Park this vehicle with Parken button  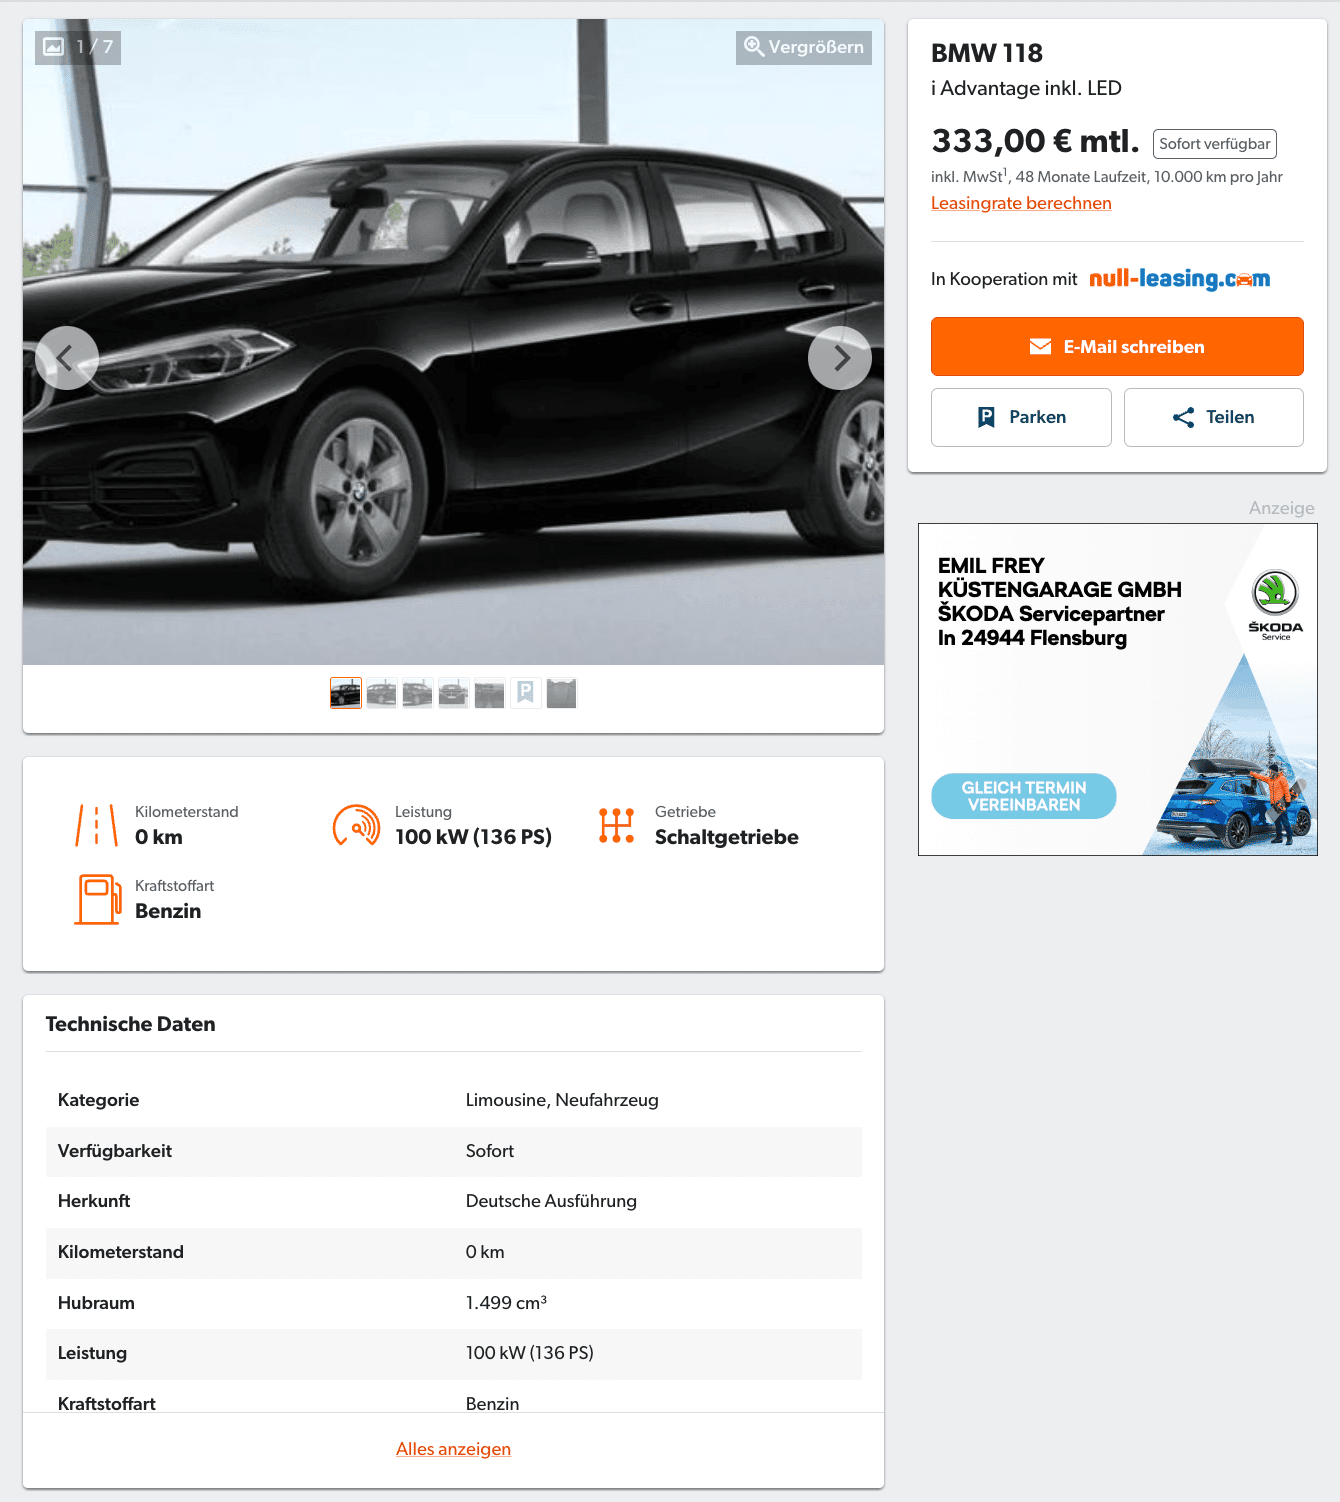pos(1021,417)
